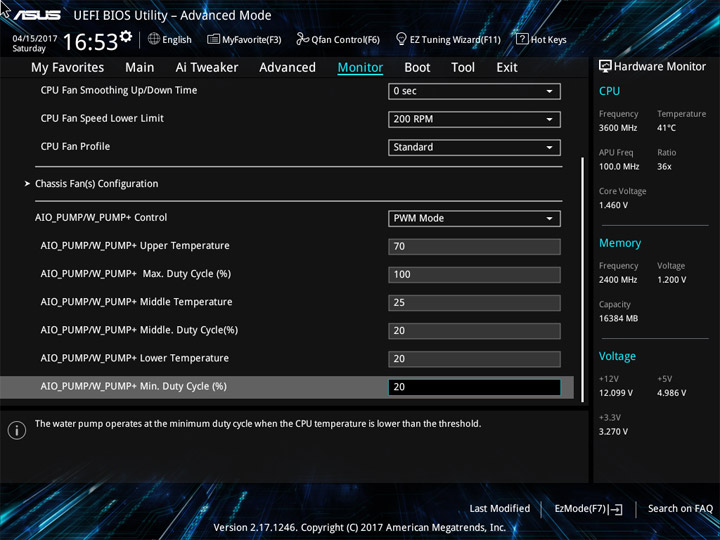This screenshot has height=540, width=720.
Task: Click the 1.460 V core voltage value
Action: point(613,205)
